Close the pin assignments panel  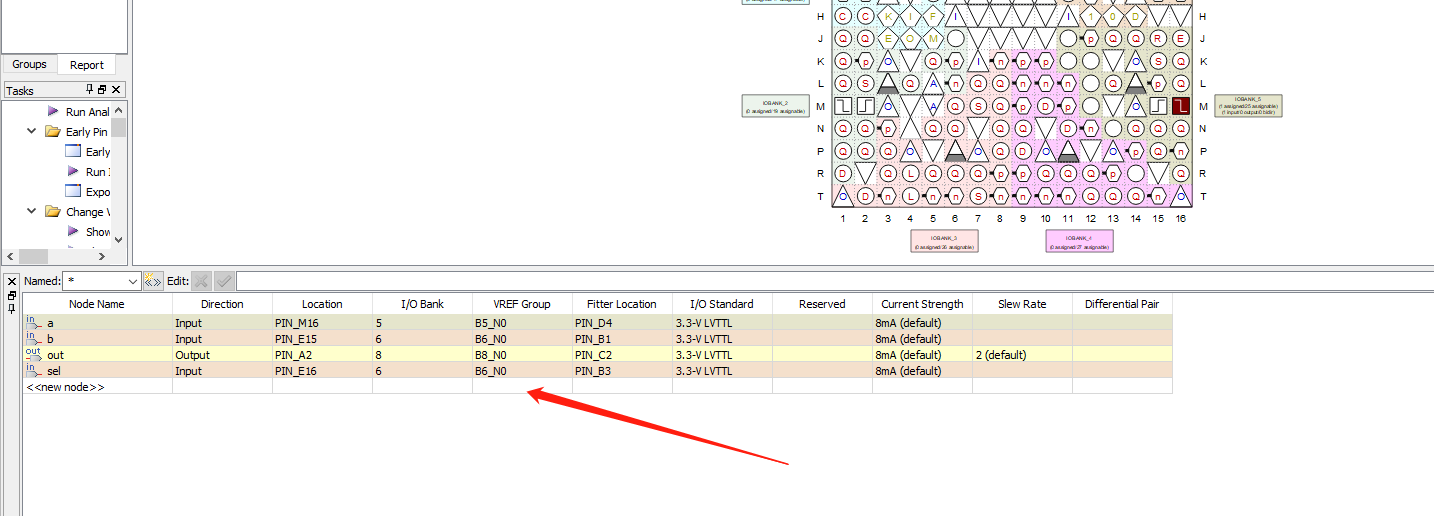click(x=12, y=281)
